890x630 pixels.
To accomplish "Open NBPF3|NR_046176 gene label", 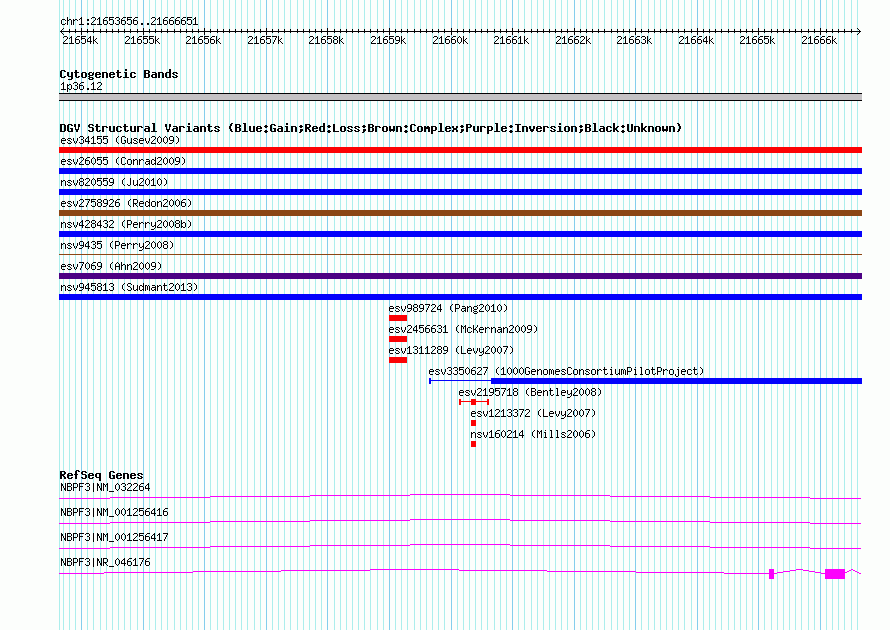I will [105, 562].
